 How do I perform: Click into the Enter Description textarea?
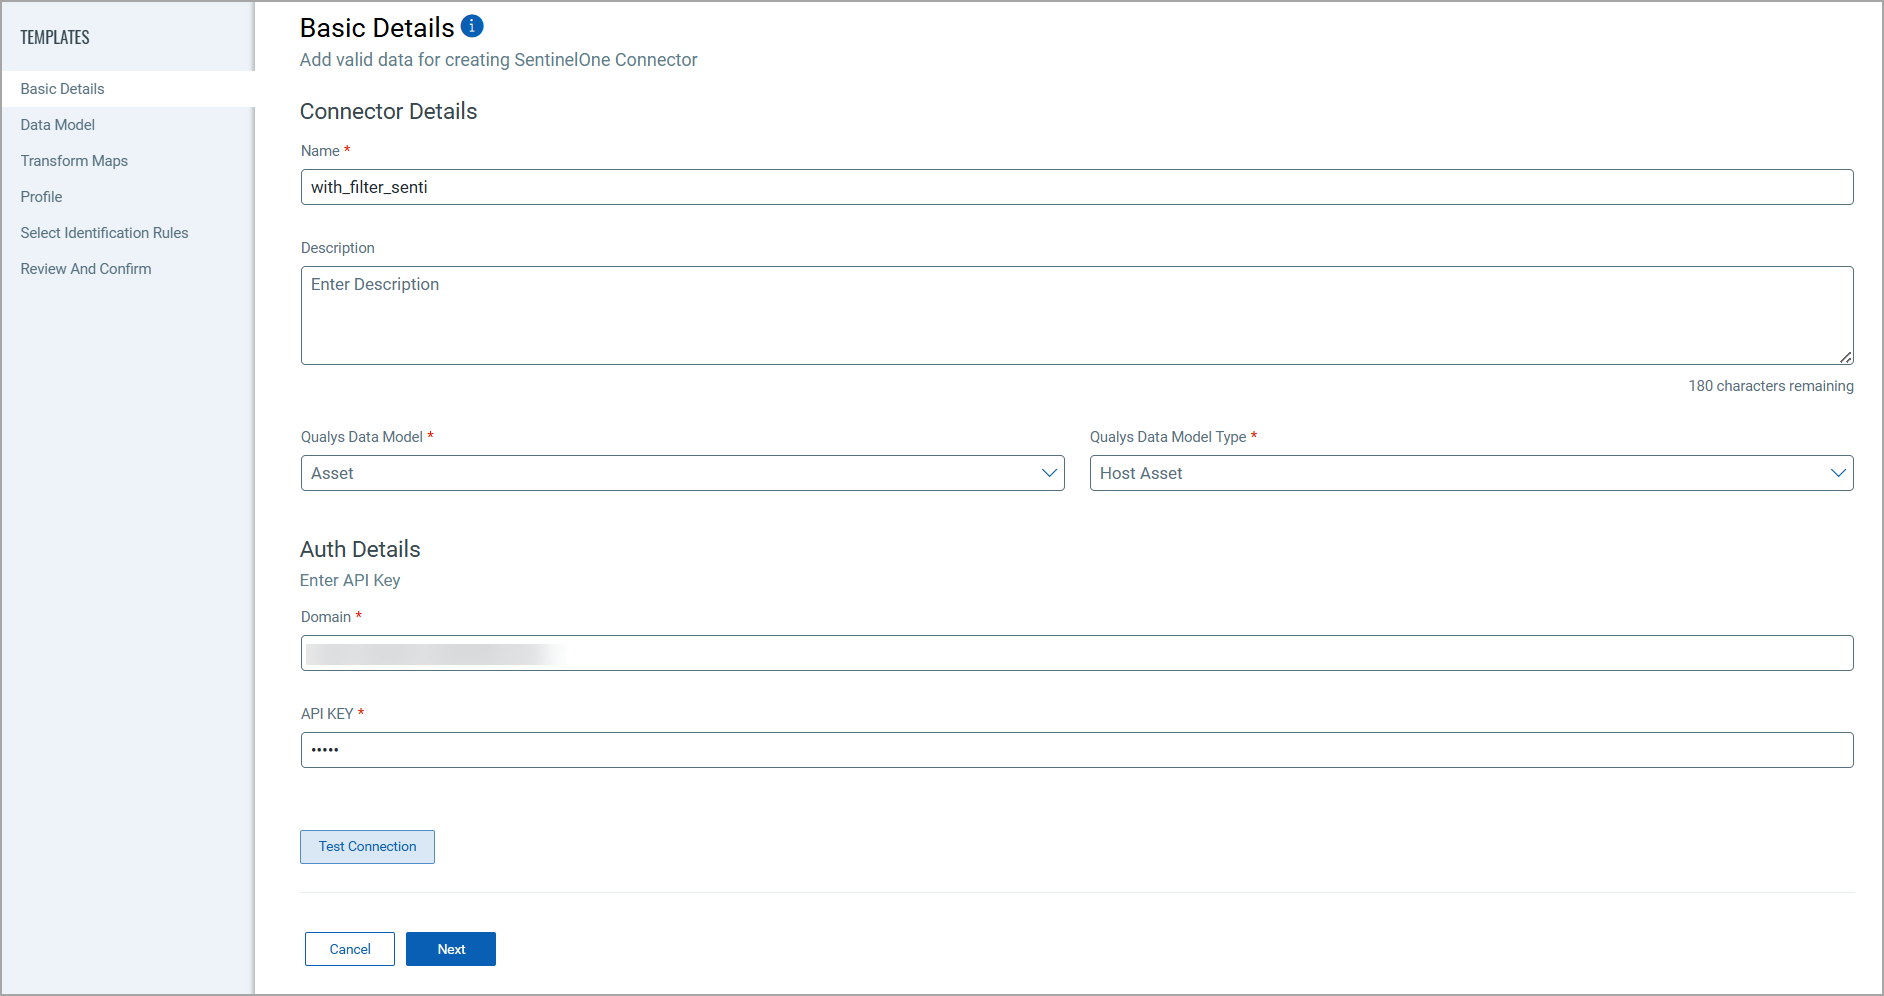(1076, 315)
